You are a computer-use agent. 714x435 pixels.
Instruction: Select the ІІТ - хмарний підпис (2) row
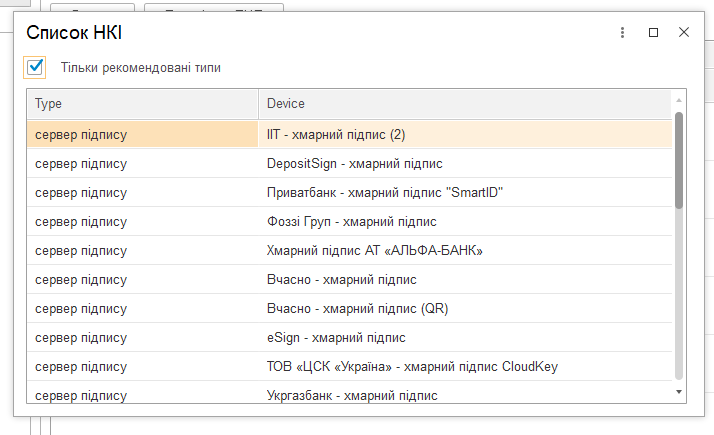tap(349, 134)
